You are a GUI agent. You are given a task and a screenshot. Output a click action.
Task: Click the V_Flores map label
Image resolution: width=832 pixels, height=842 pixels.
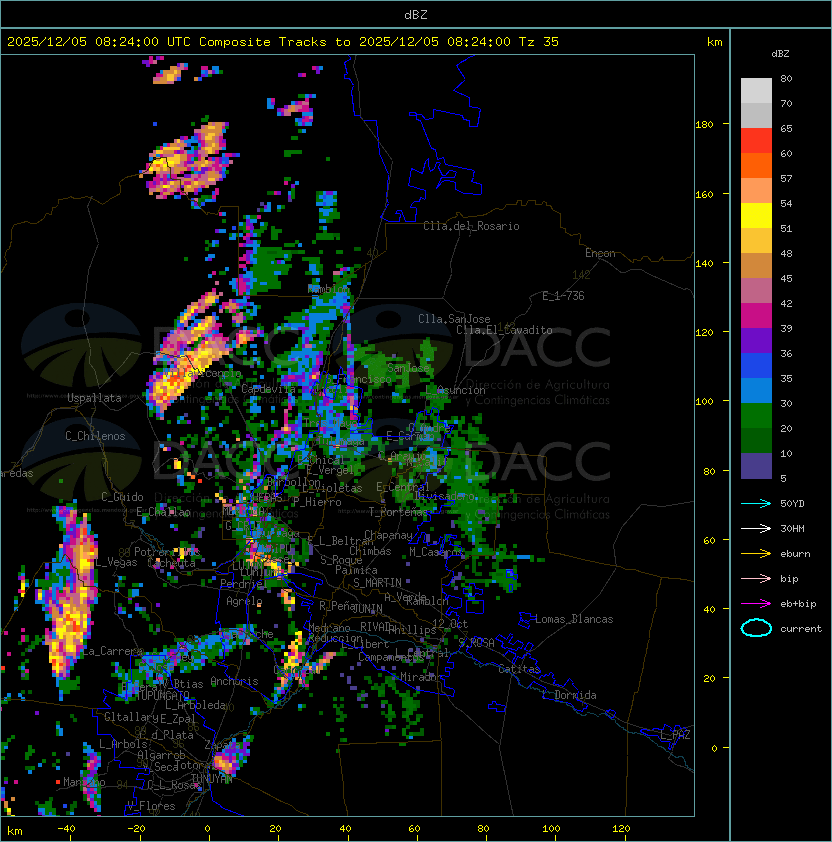(x=151, y=806)
